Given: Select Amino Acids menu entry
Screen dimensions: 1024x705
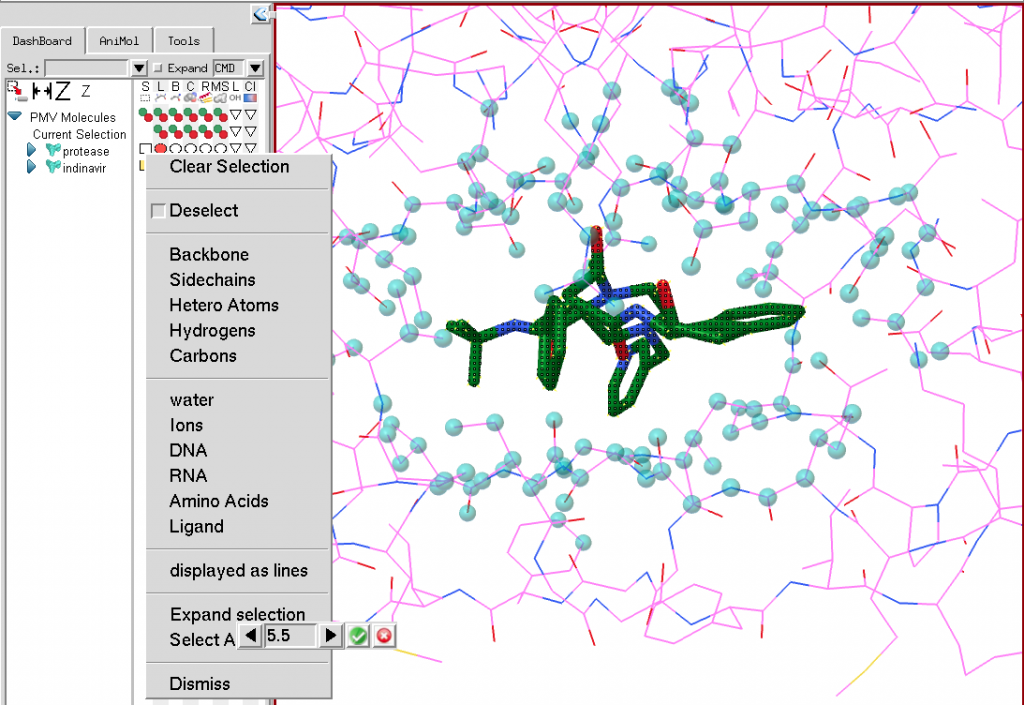Looking at the screenshot, I should 219,501.
